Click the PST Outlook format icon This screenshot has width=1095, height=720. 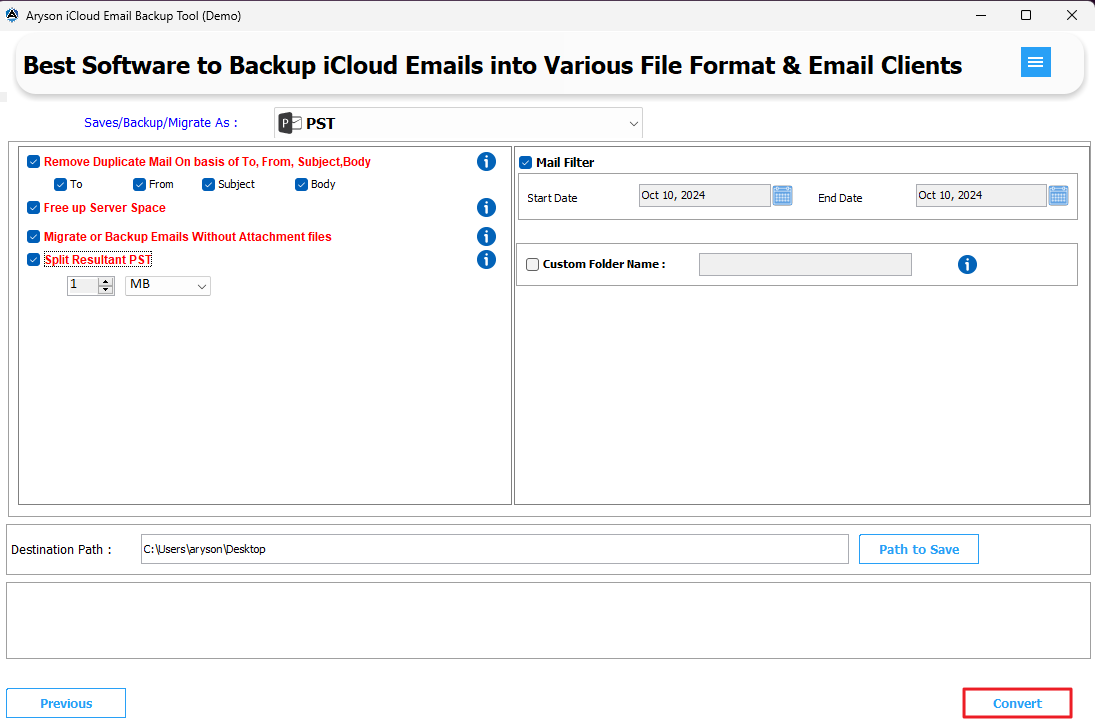pos(290,124)
